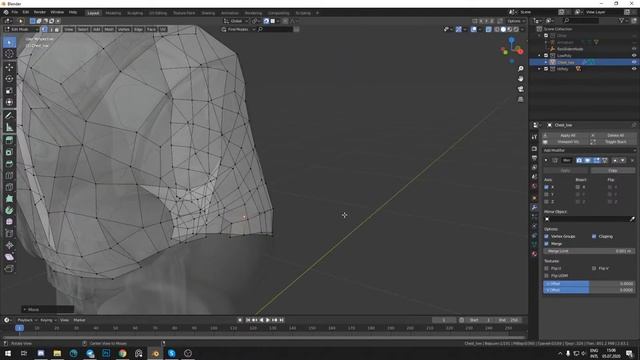Click the Merge Limit value field

(x=589, y=251)
